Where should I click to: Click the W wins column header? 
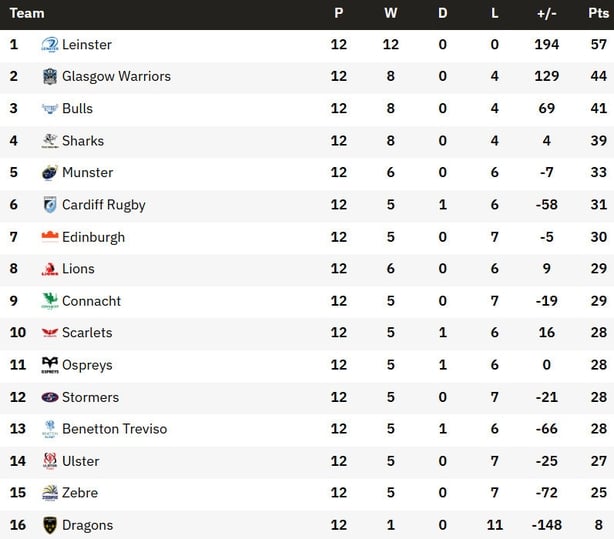(x=390, y=13)
